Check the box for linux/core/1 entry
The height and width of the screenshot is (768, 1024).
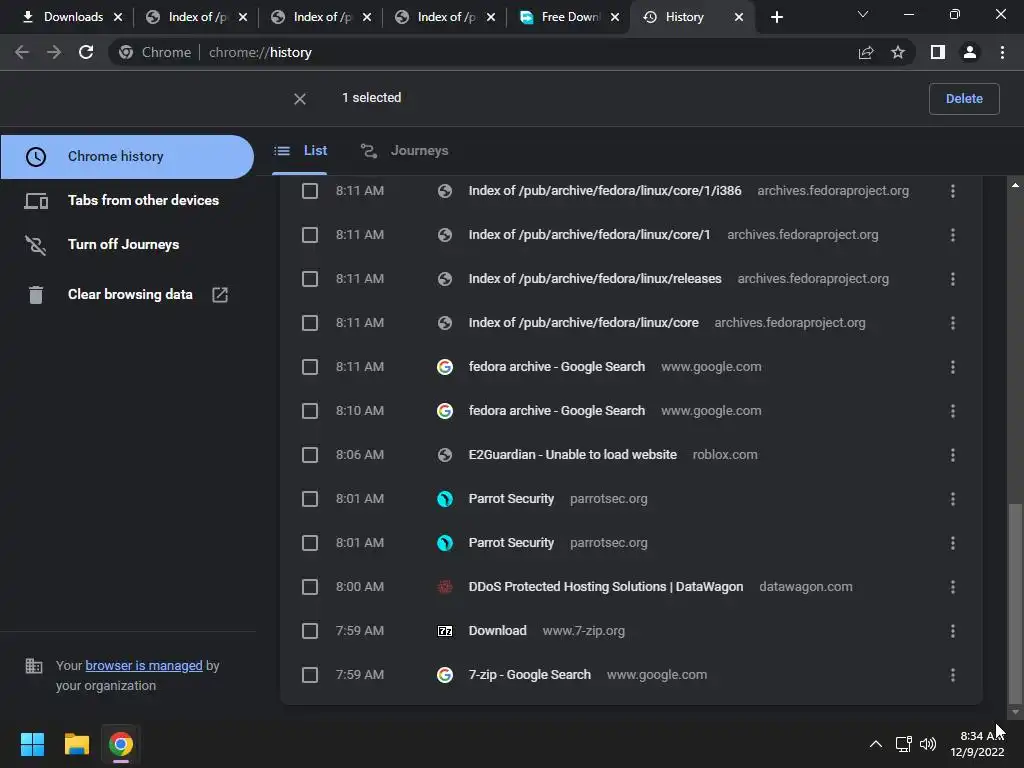point(310,234)
